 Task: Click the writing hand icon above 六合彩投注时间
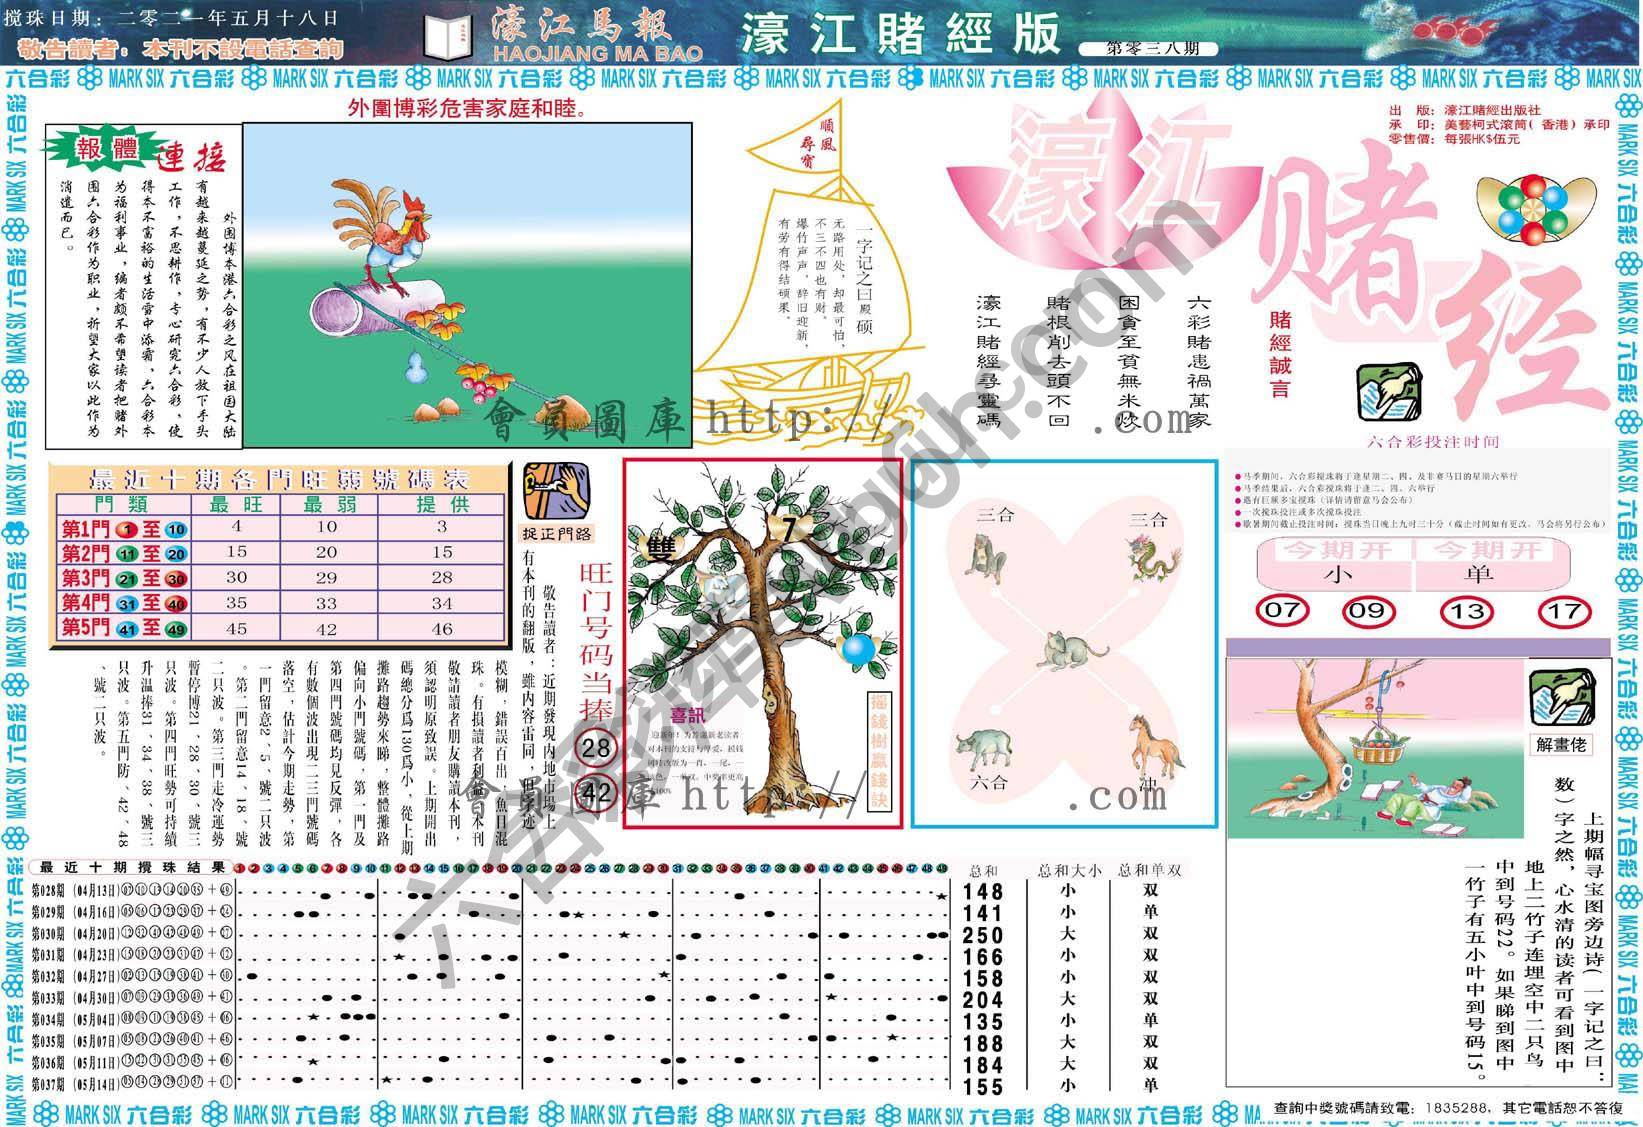[x=1389, y=395]
